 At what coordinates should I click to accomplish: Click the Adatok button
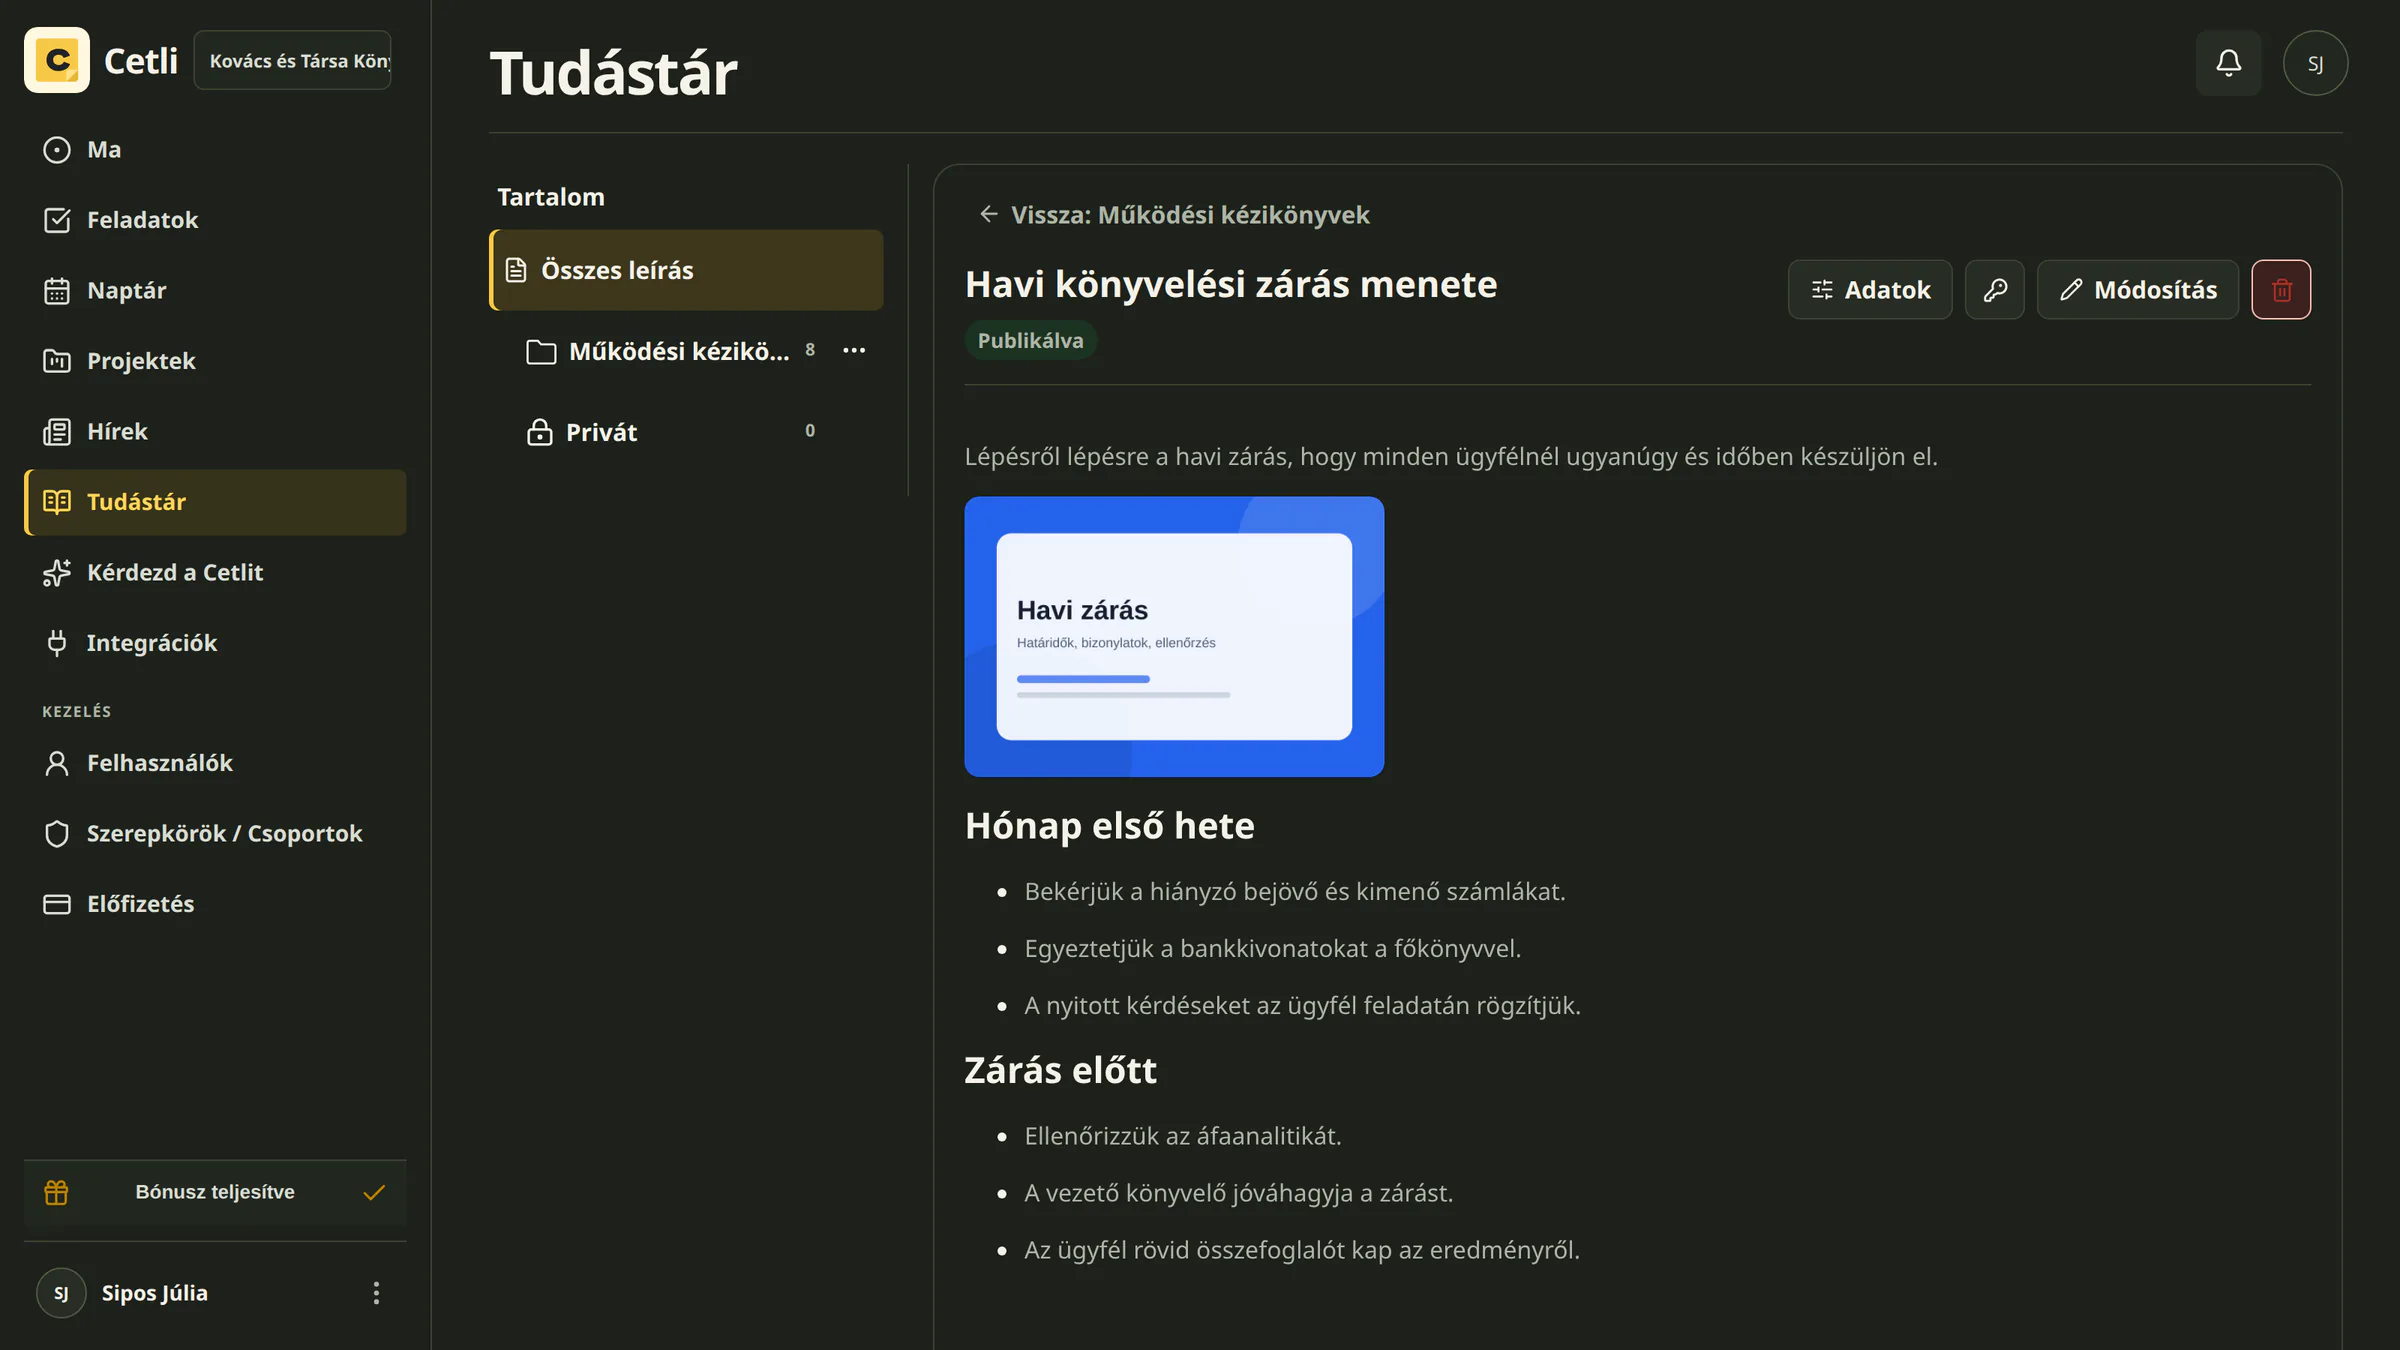point(1870,290)
